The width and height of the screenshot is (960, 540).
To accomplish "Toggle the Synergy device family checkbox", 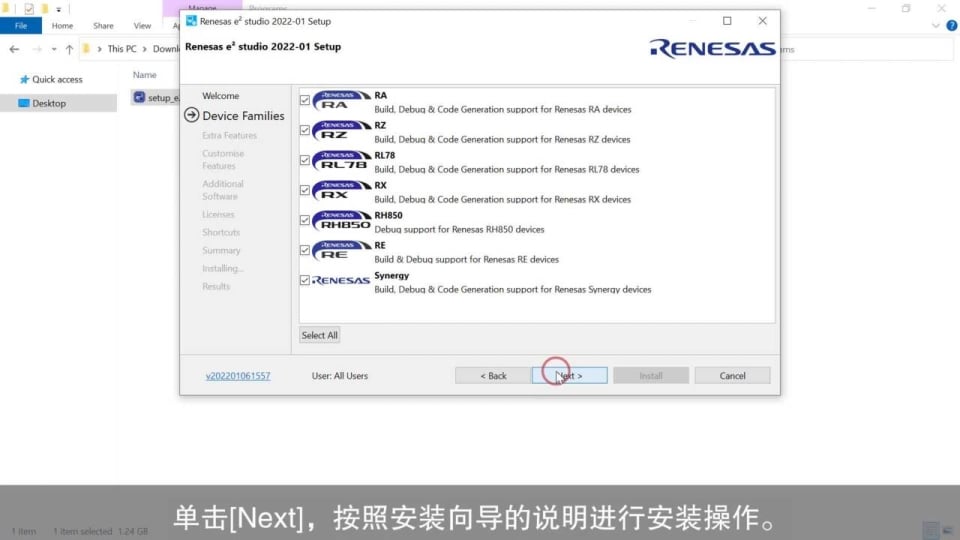I will [305, 280].
